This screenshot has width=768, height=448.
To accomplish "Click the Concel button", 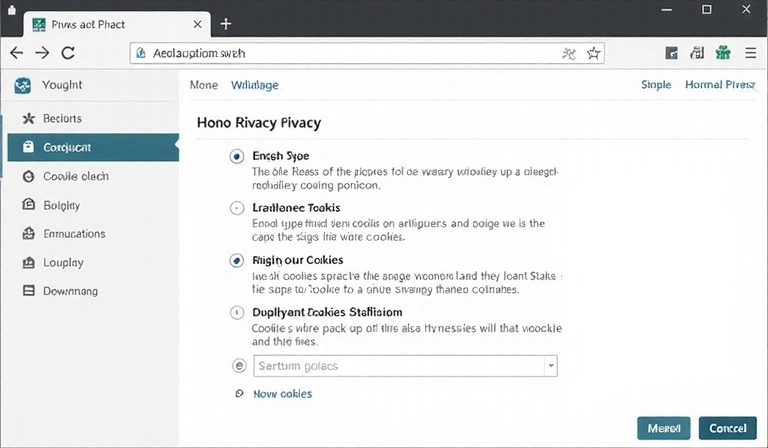I will [727, 429].
